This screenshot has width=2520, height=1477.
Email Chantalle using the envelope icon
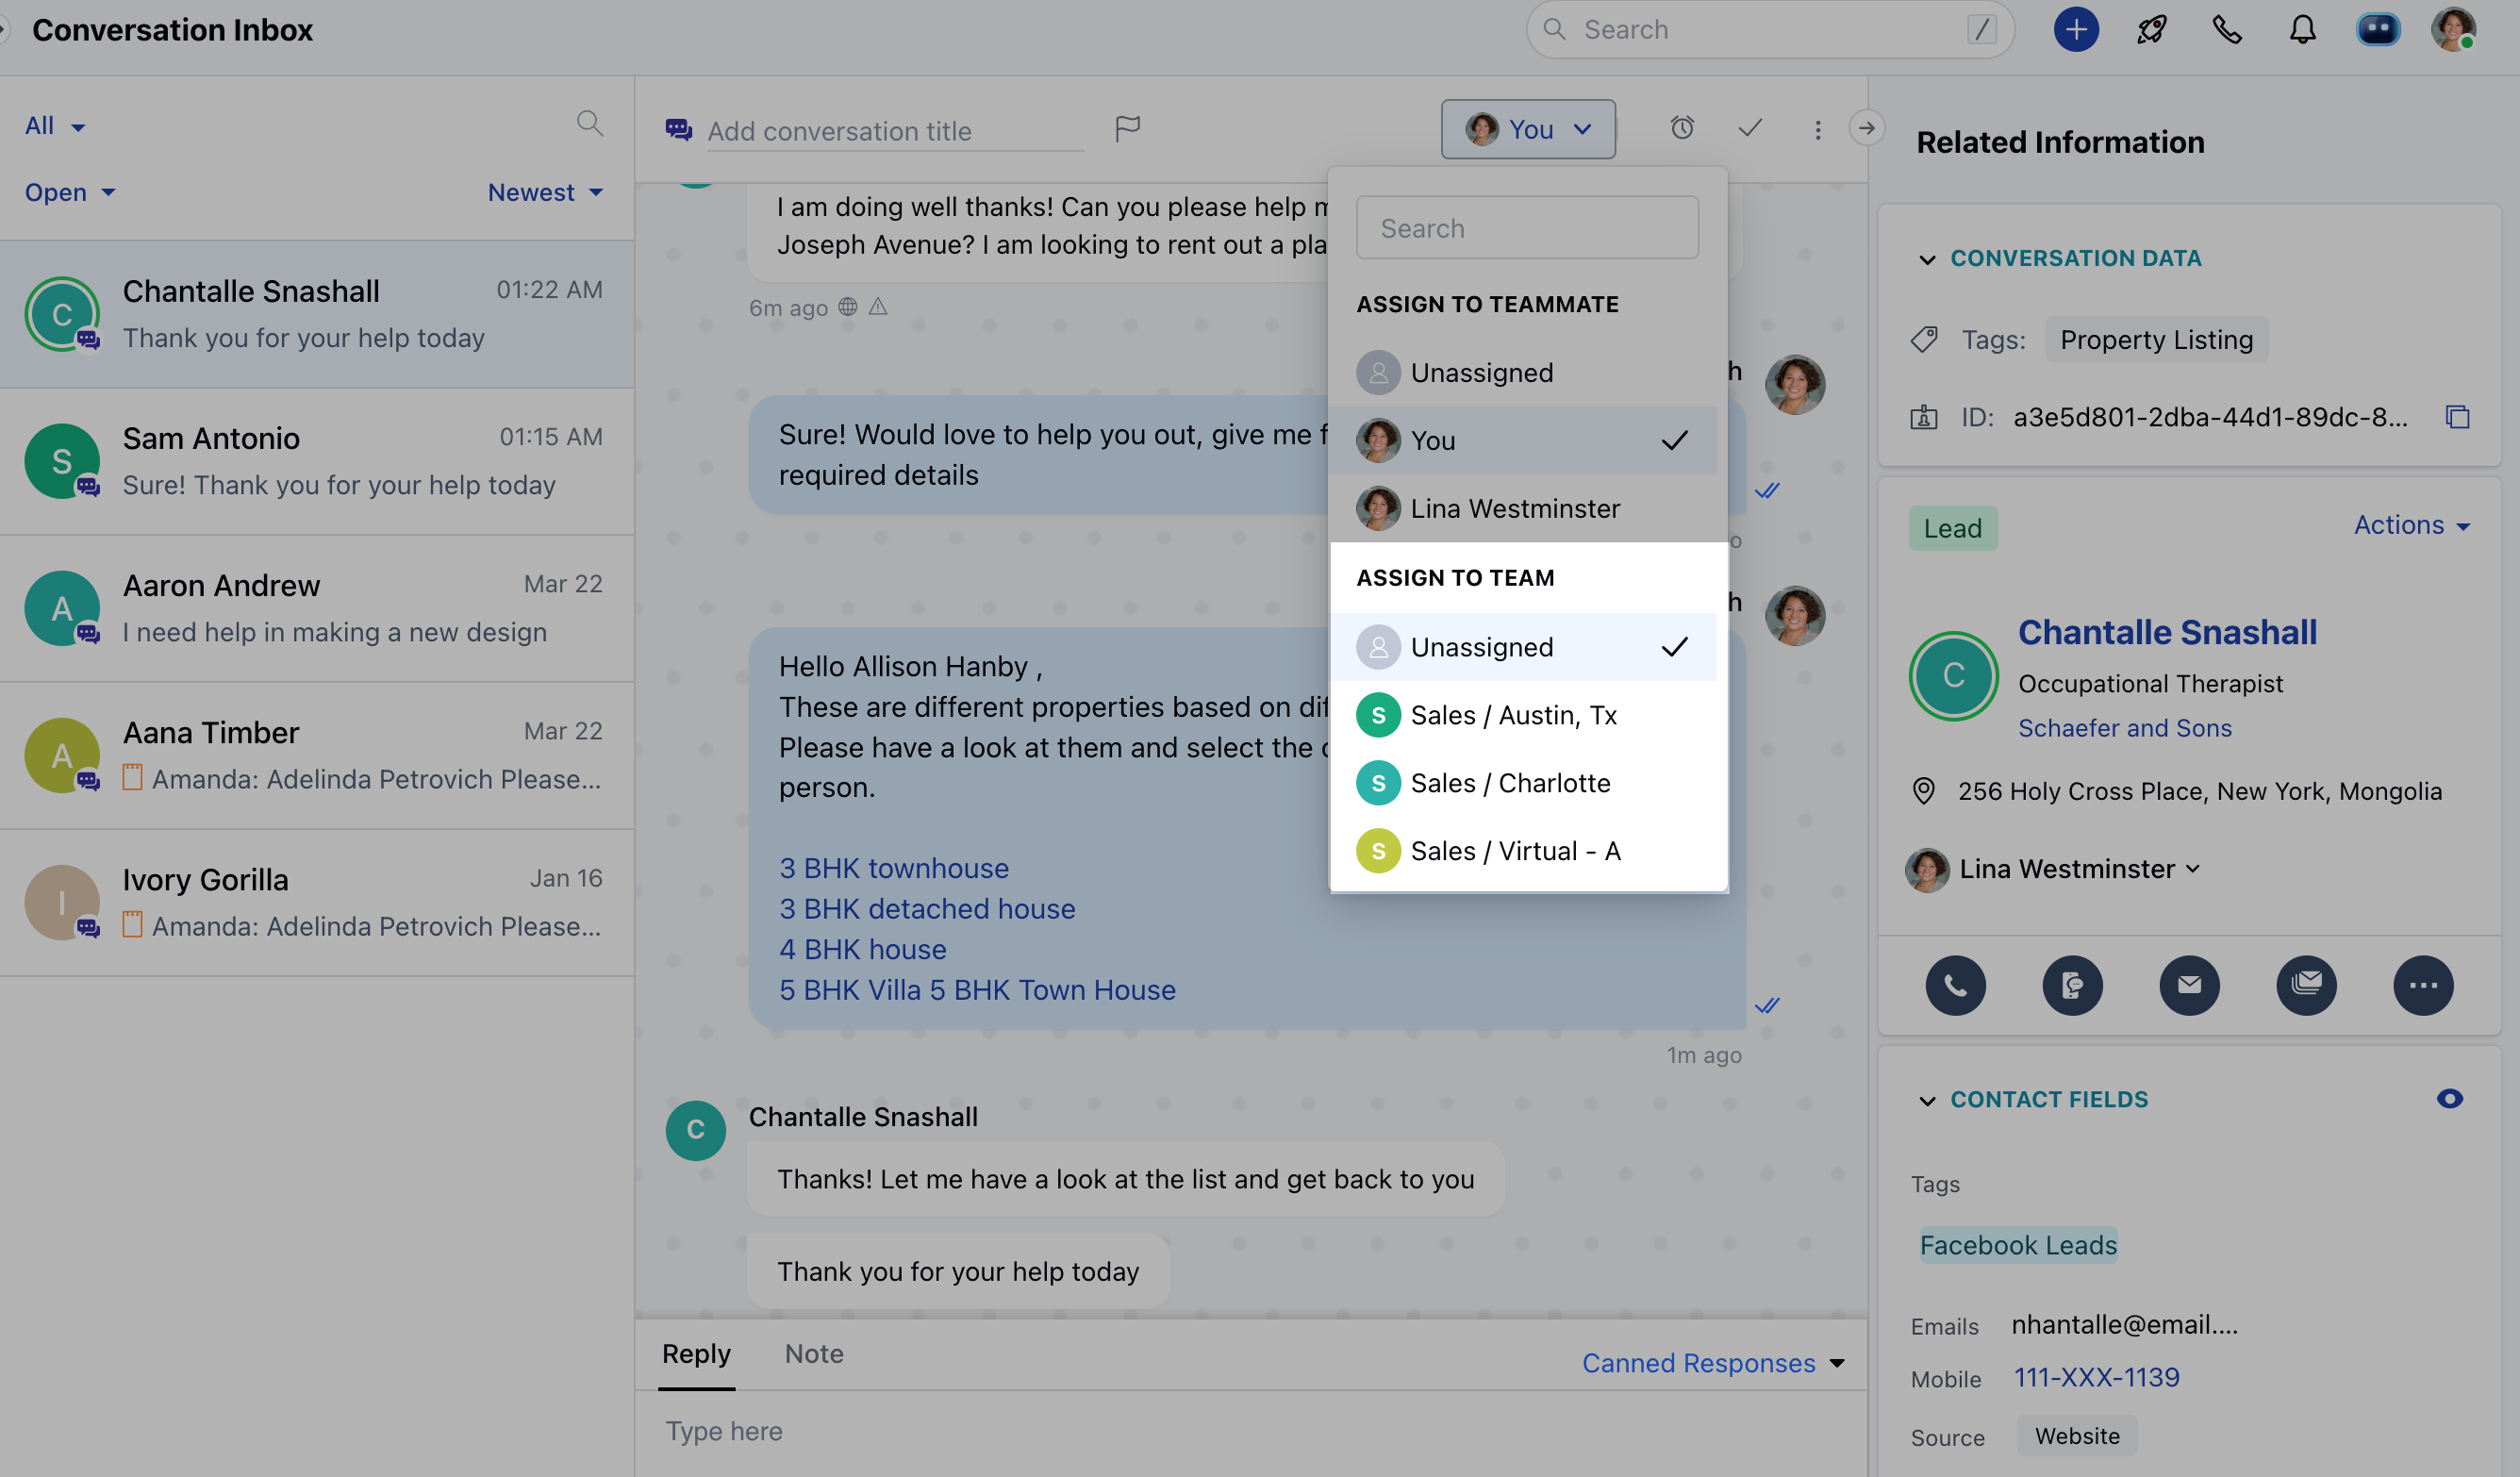click(2189, 985)
